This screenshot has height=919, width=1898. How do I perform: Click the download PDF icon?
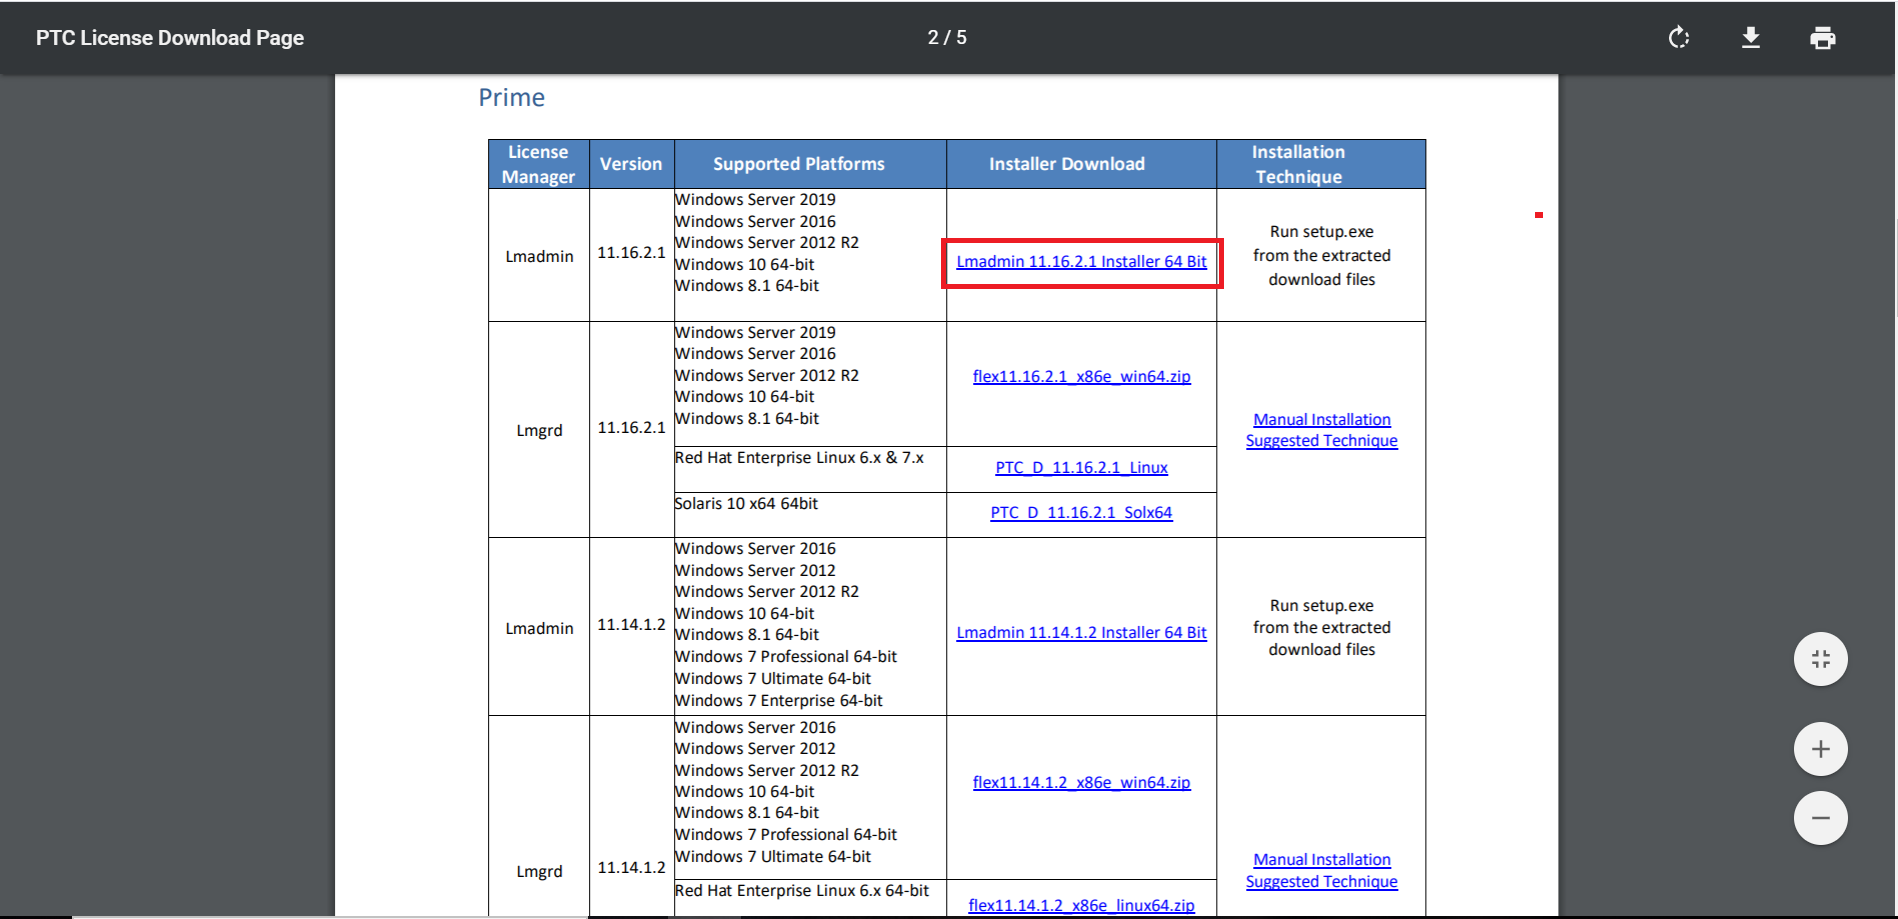(x=1751, y=38)
